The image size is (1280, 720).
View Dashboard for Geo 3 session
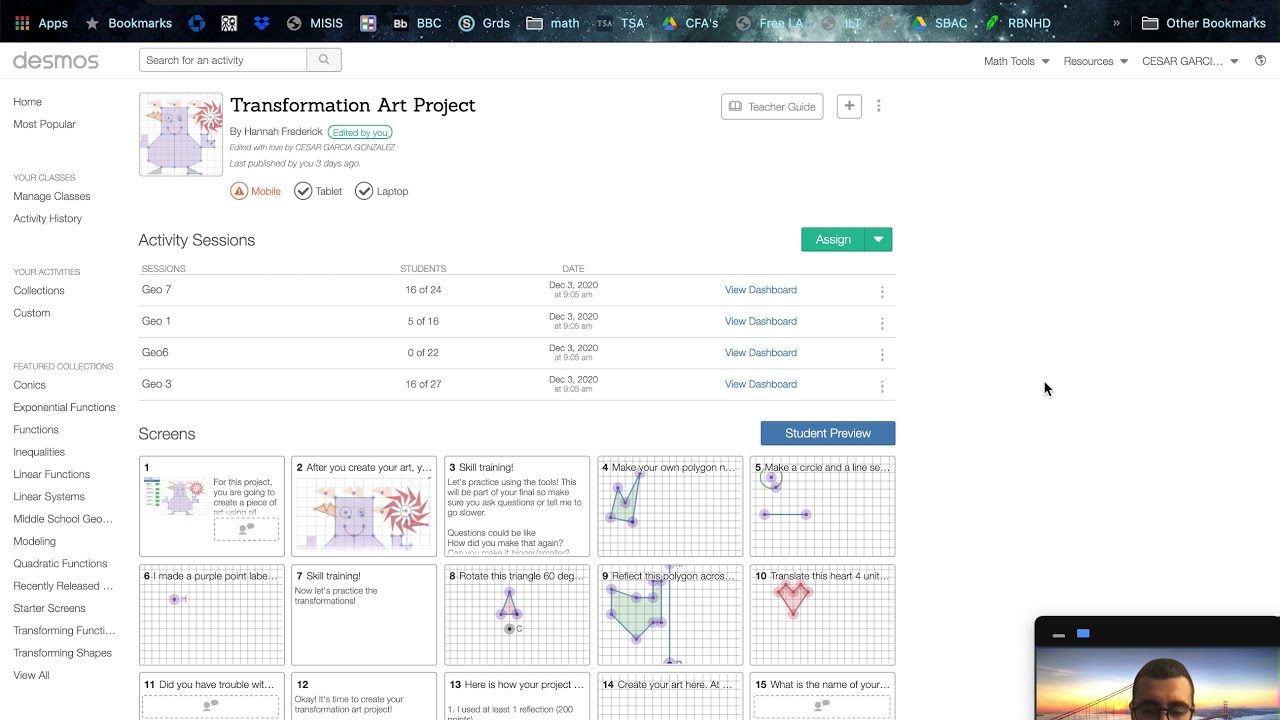(761, 384)
